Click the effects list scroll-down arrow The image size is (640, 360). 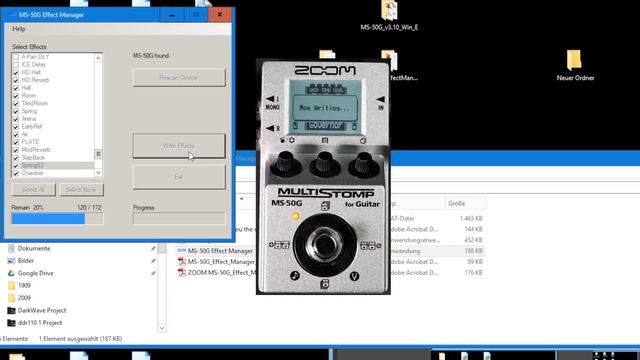pos(98,173)
